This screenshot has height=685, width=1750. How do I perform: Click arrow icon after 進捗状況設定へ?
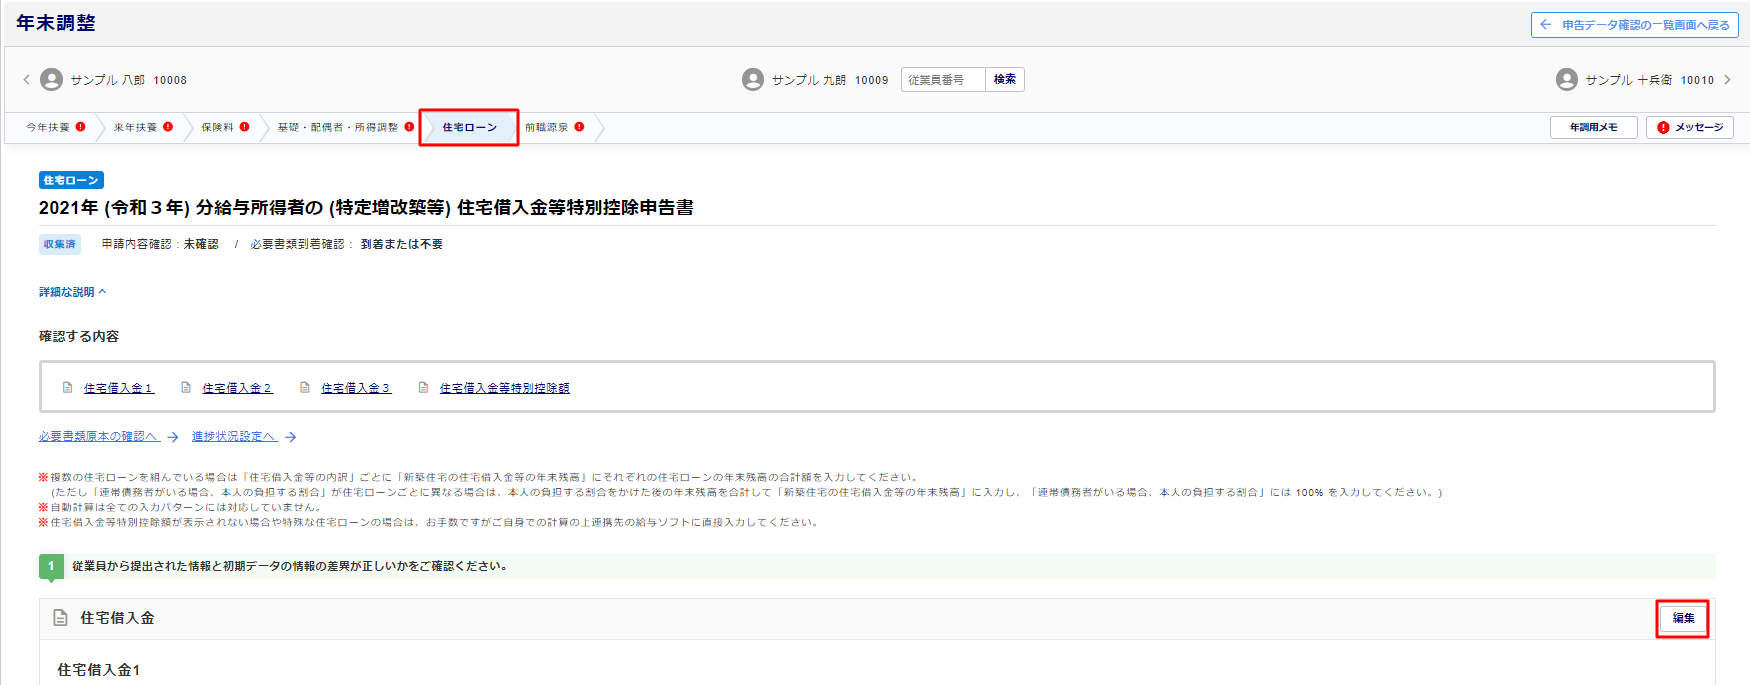tap(290, 437)
